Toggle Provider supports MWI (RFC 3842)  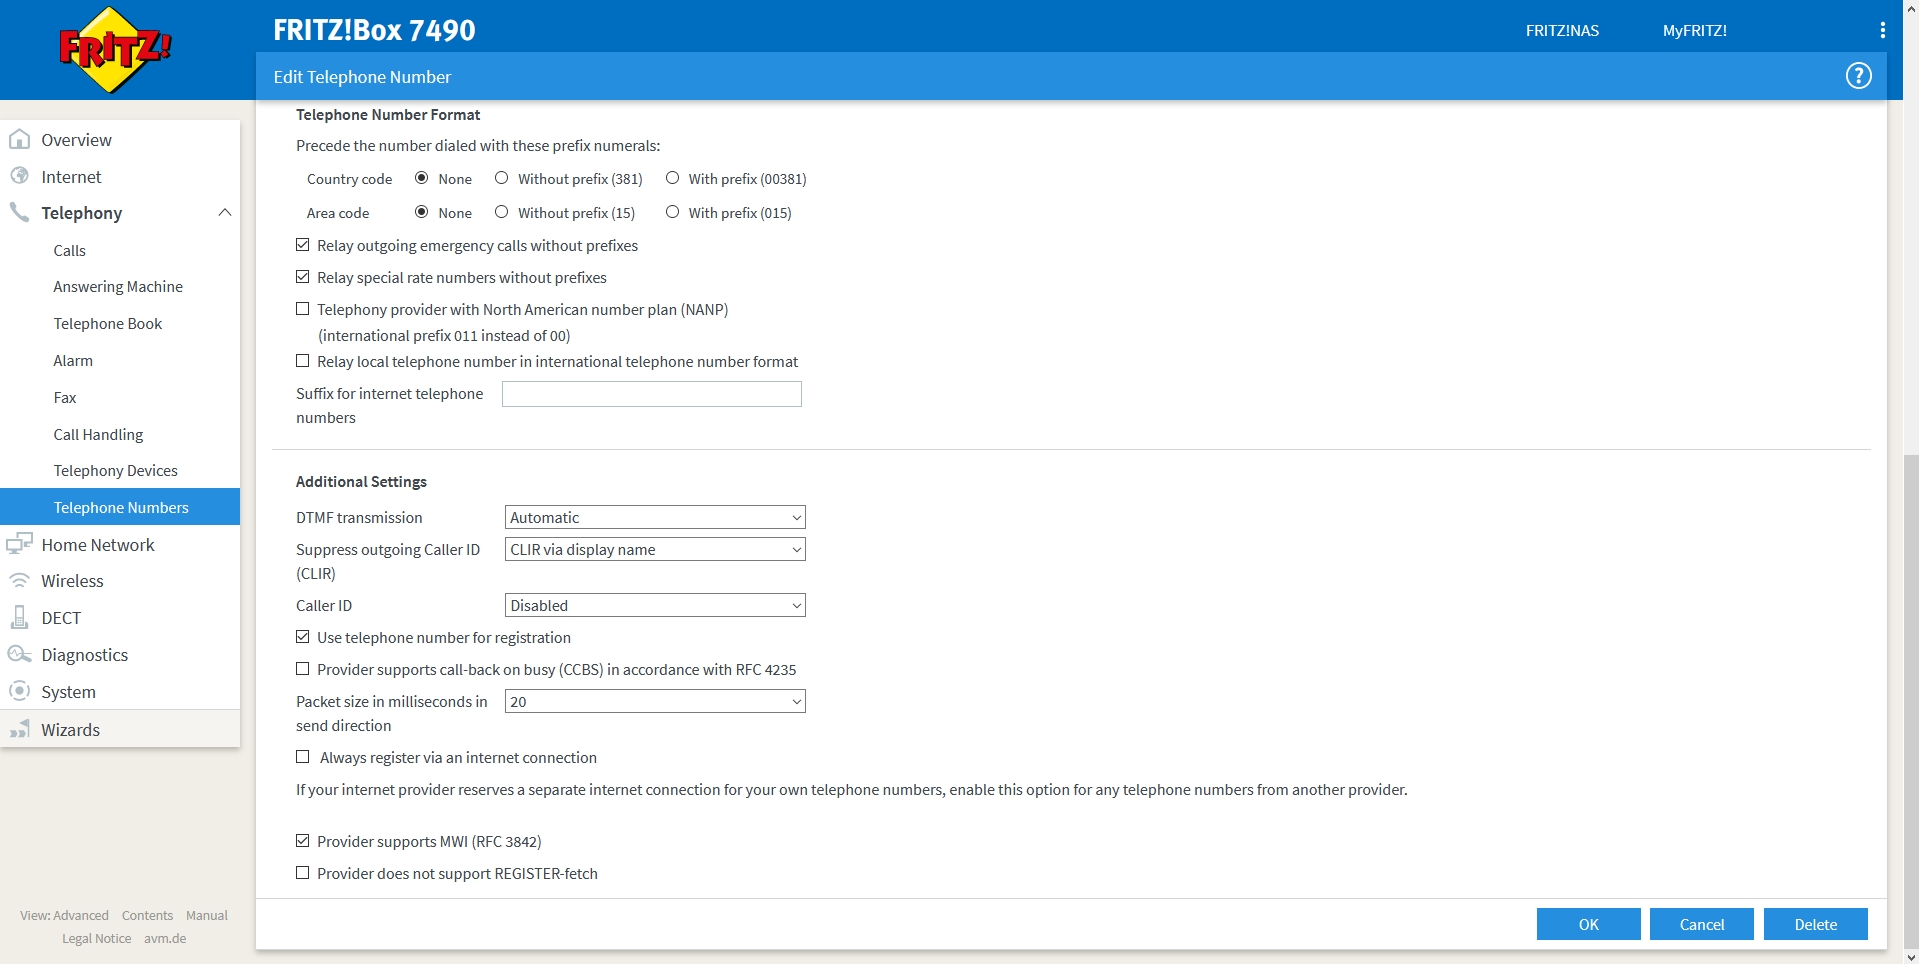303,841
